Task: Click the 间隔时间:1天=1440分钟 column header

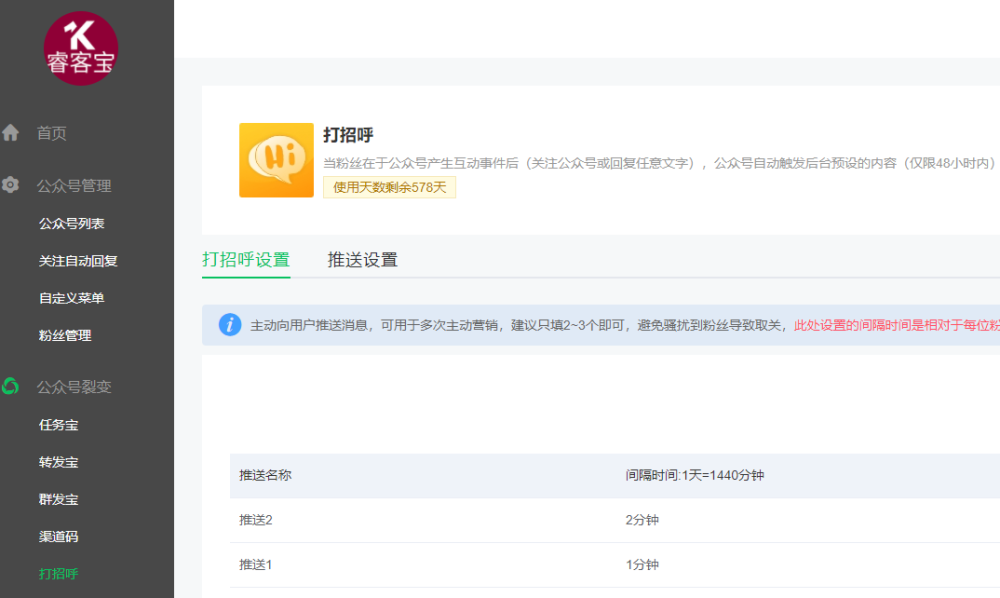Action: tap(695, 475)
